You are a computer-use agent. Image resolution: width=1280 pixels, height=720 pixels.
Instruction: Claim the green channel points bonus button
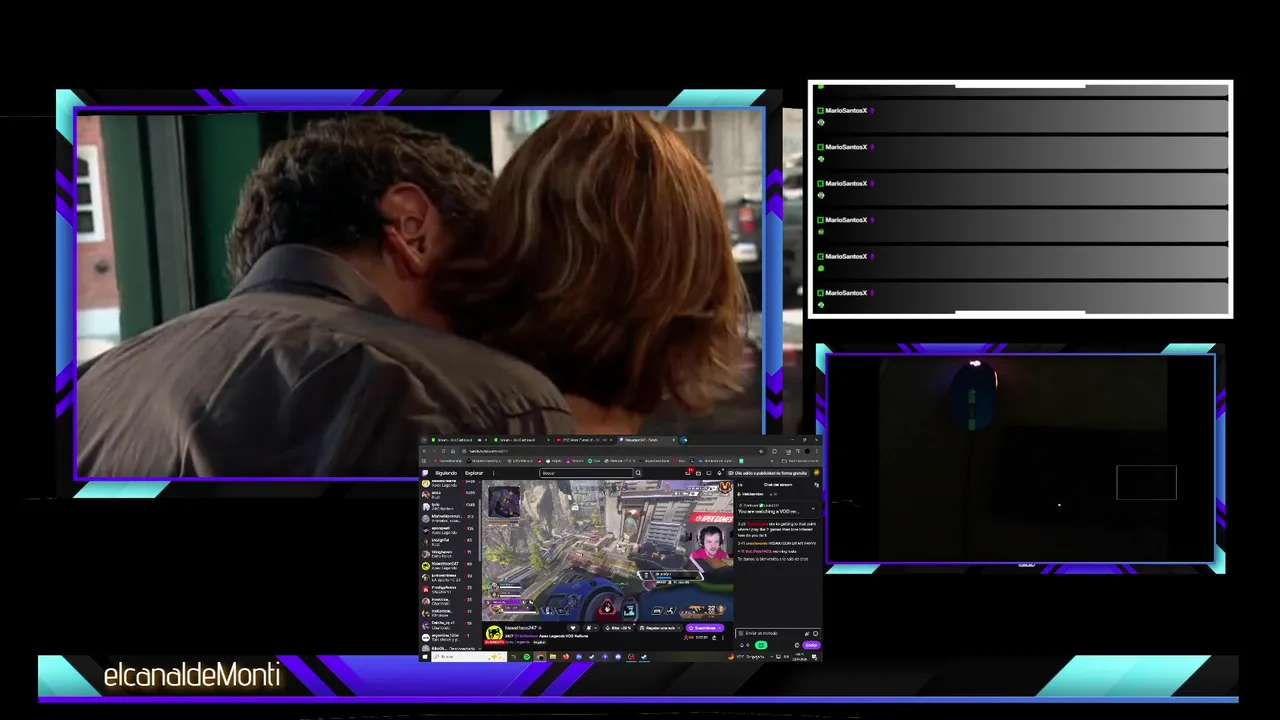[x=761, y=645]
